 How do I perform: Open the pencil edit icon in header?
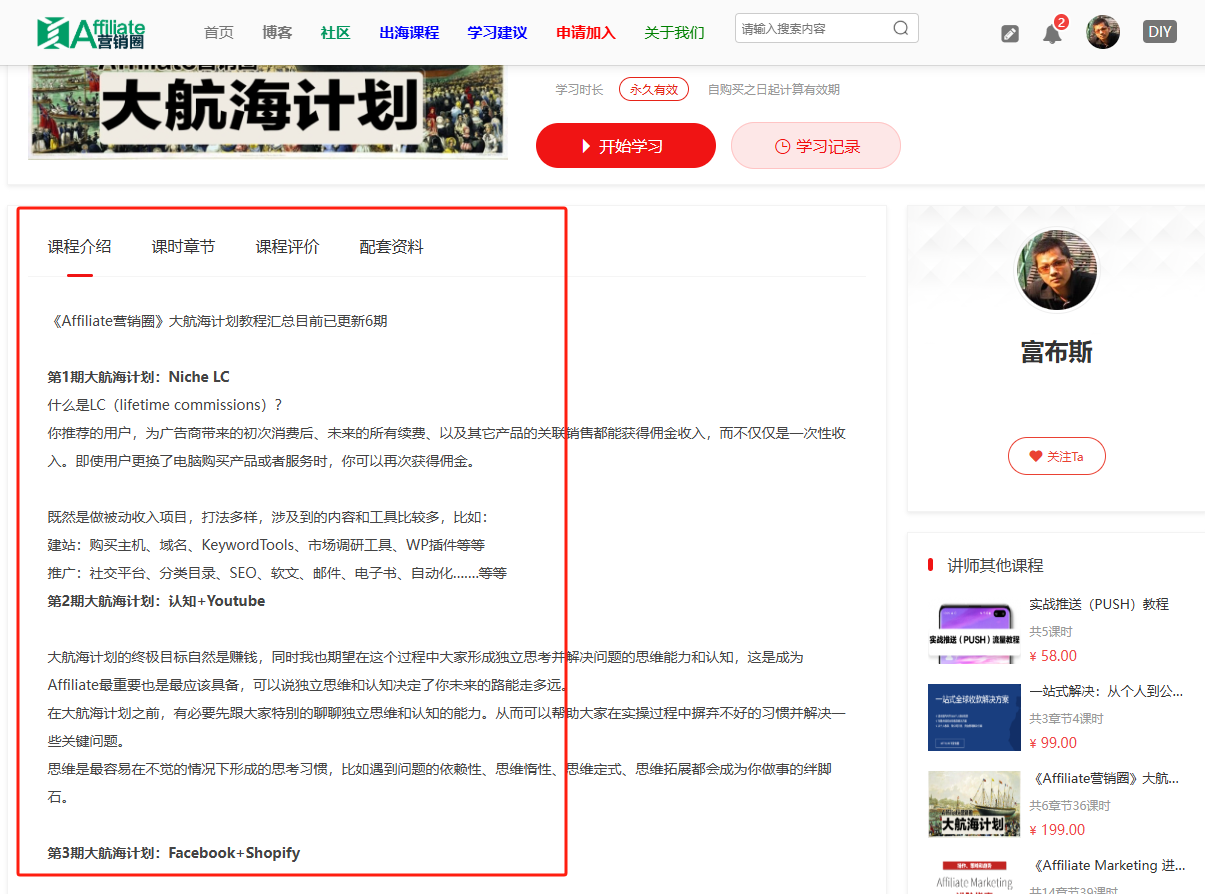[1010, 33]
